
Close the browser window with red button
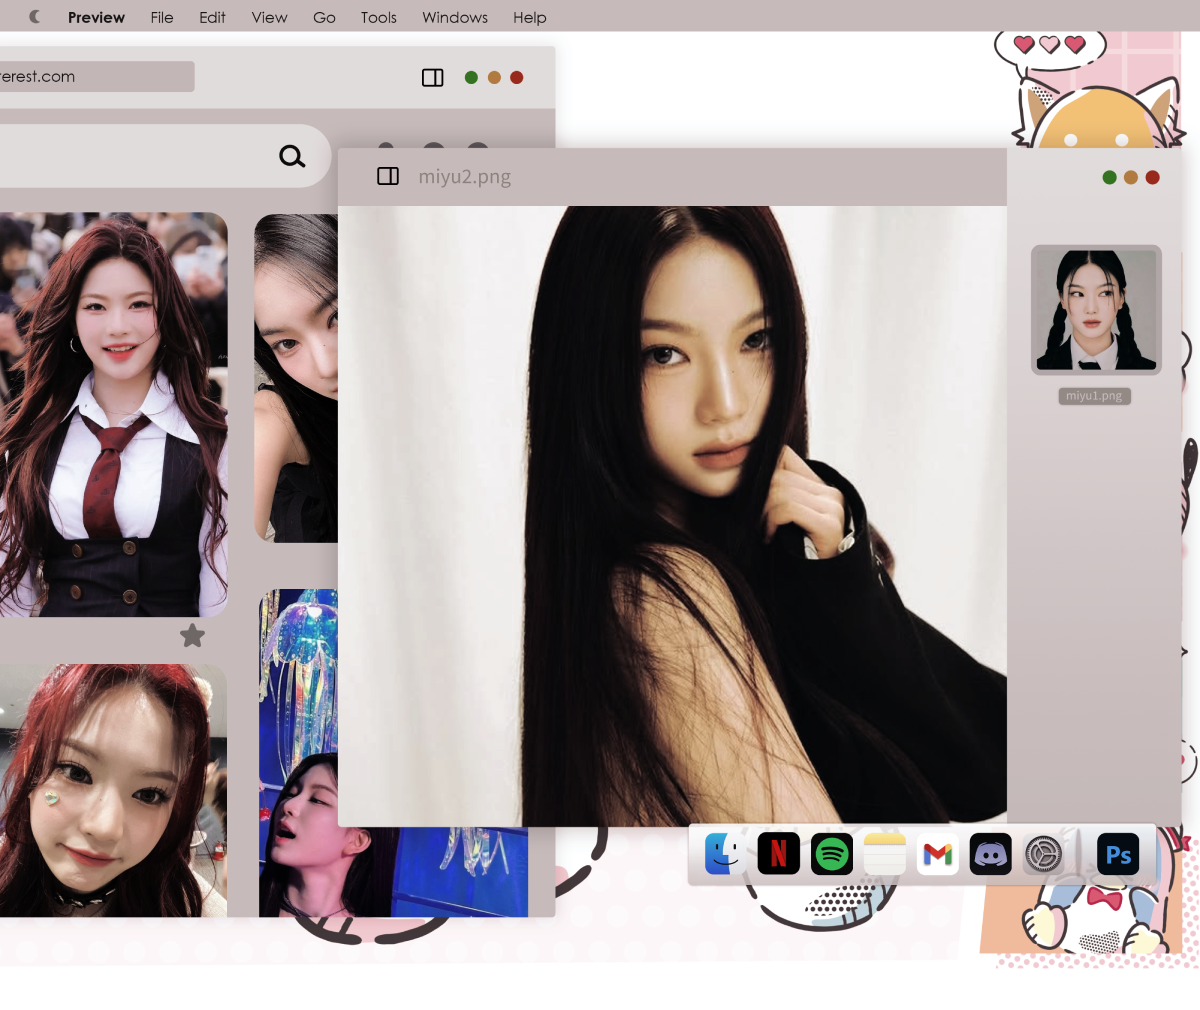click(517, 77)
